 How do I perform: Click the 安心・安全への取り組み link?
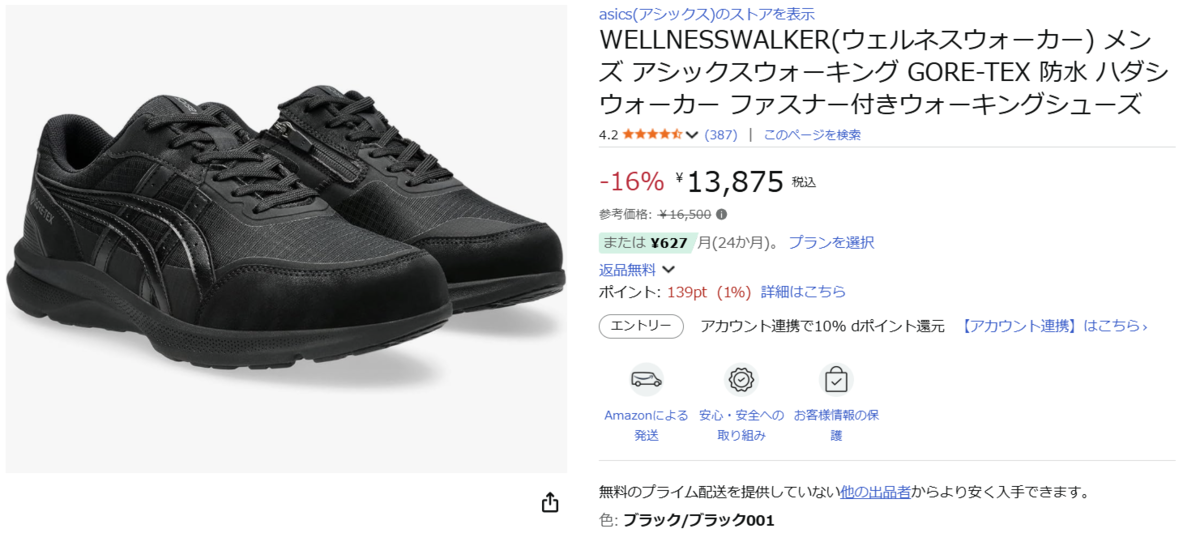[741, 425]
